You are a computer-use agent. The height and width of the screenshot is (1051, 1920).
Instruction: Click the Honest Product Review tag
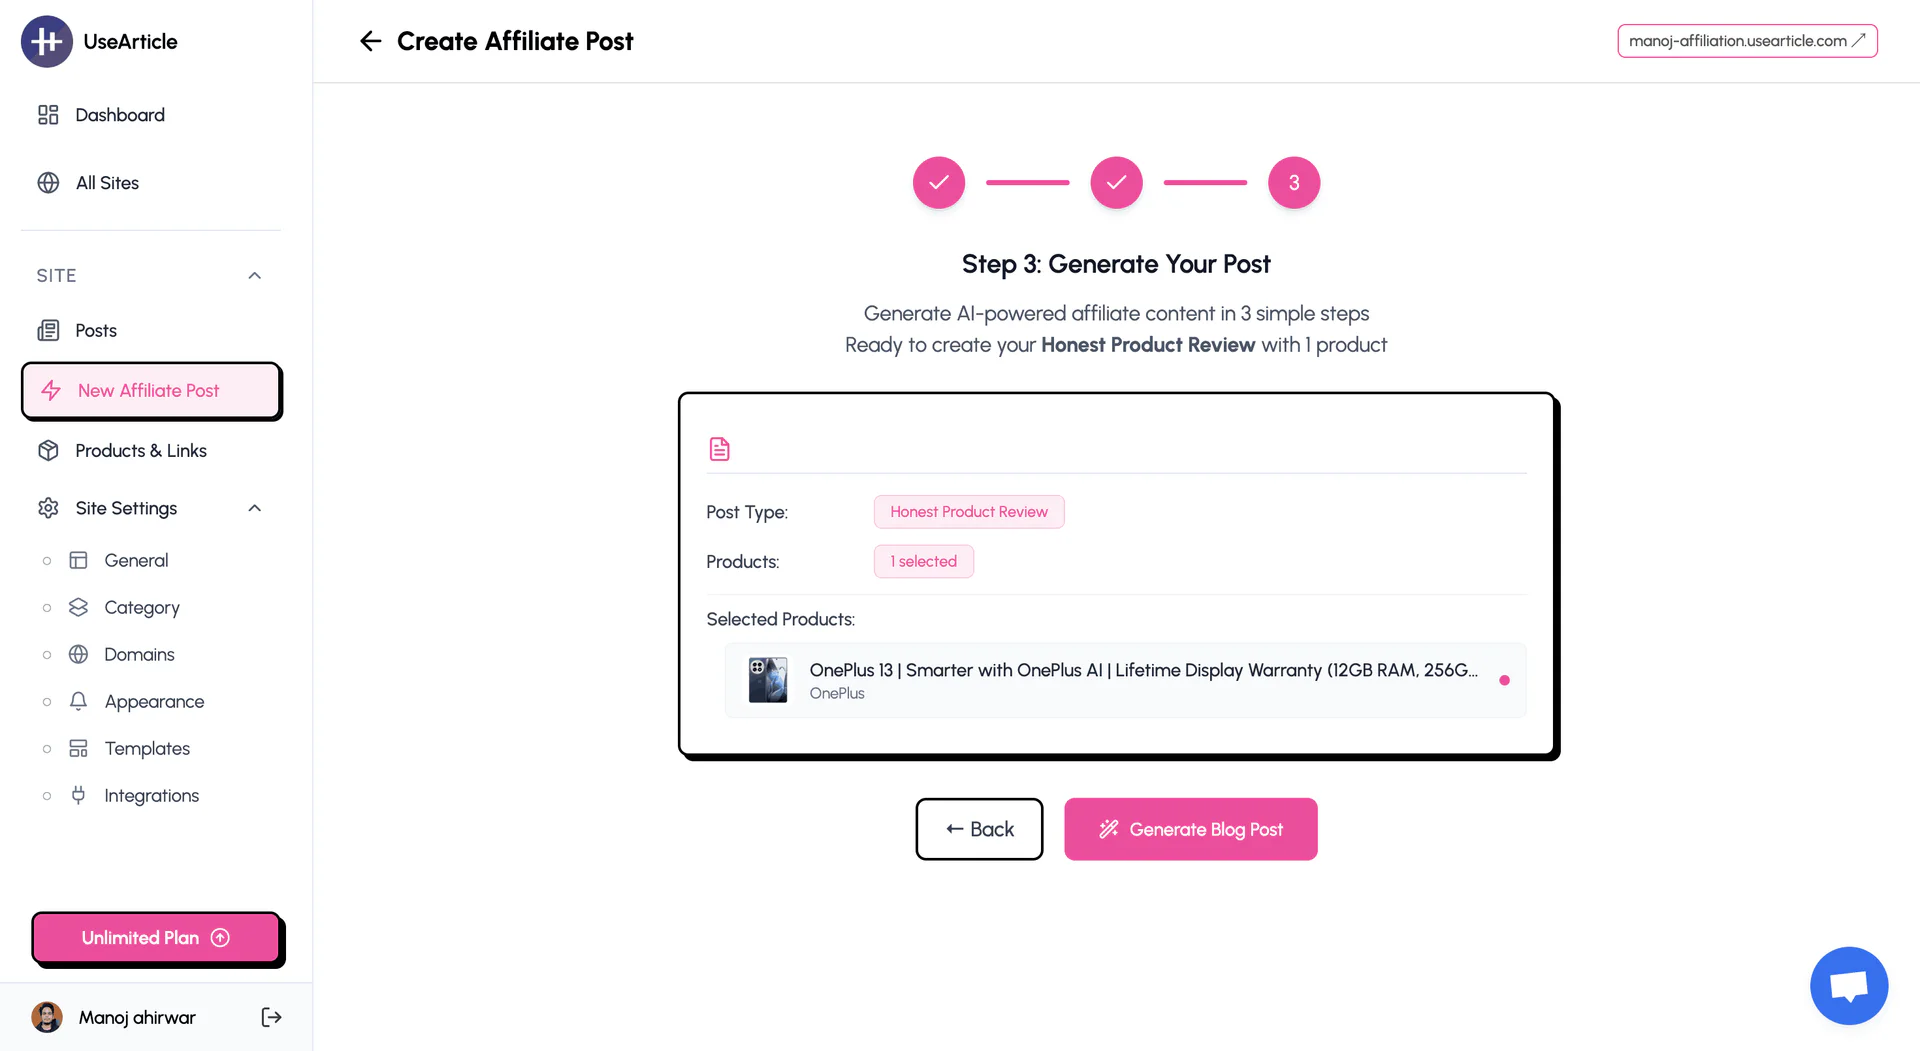[968, 511]
